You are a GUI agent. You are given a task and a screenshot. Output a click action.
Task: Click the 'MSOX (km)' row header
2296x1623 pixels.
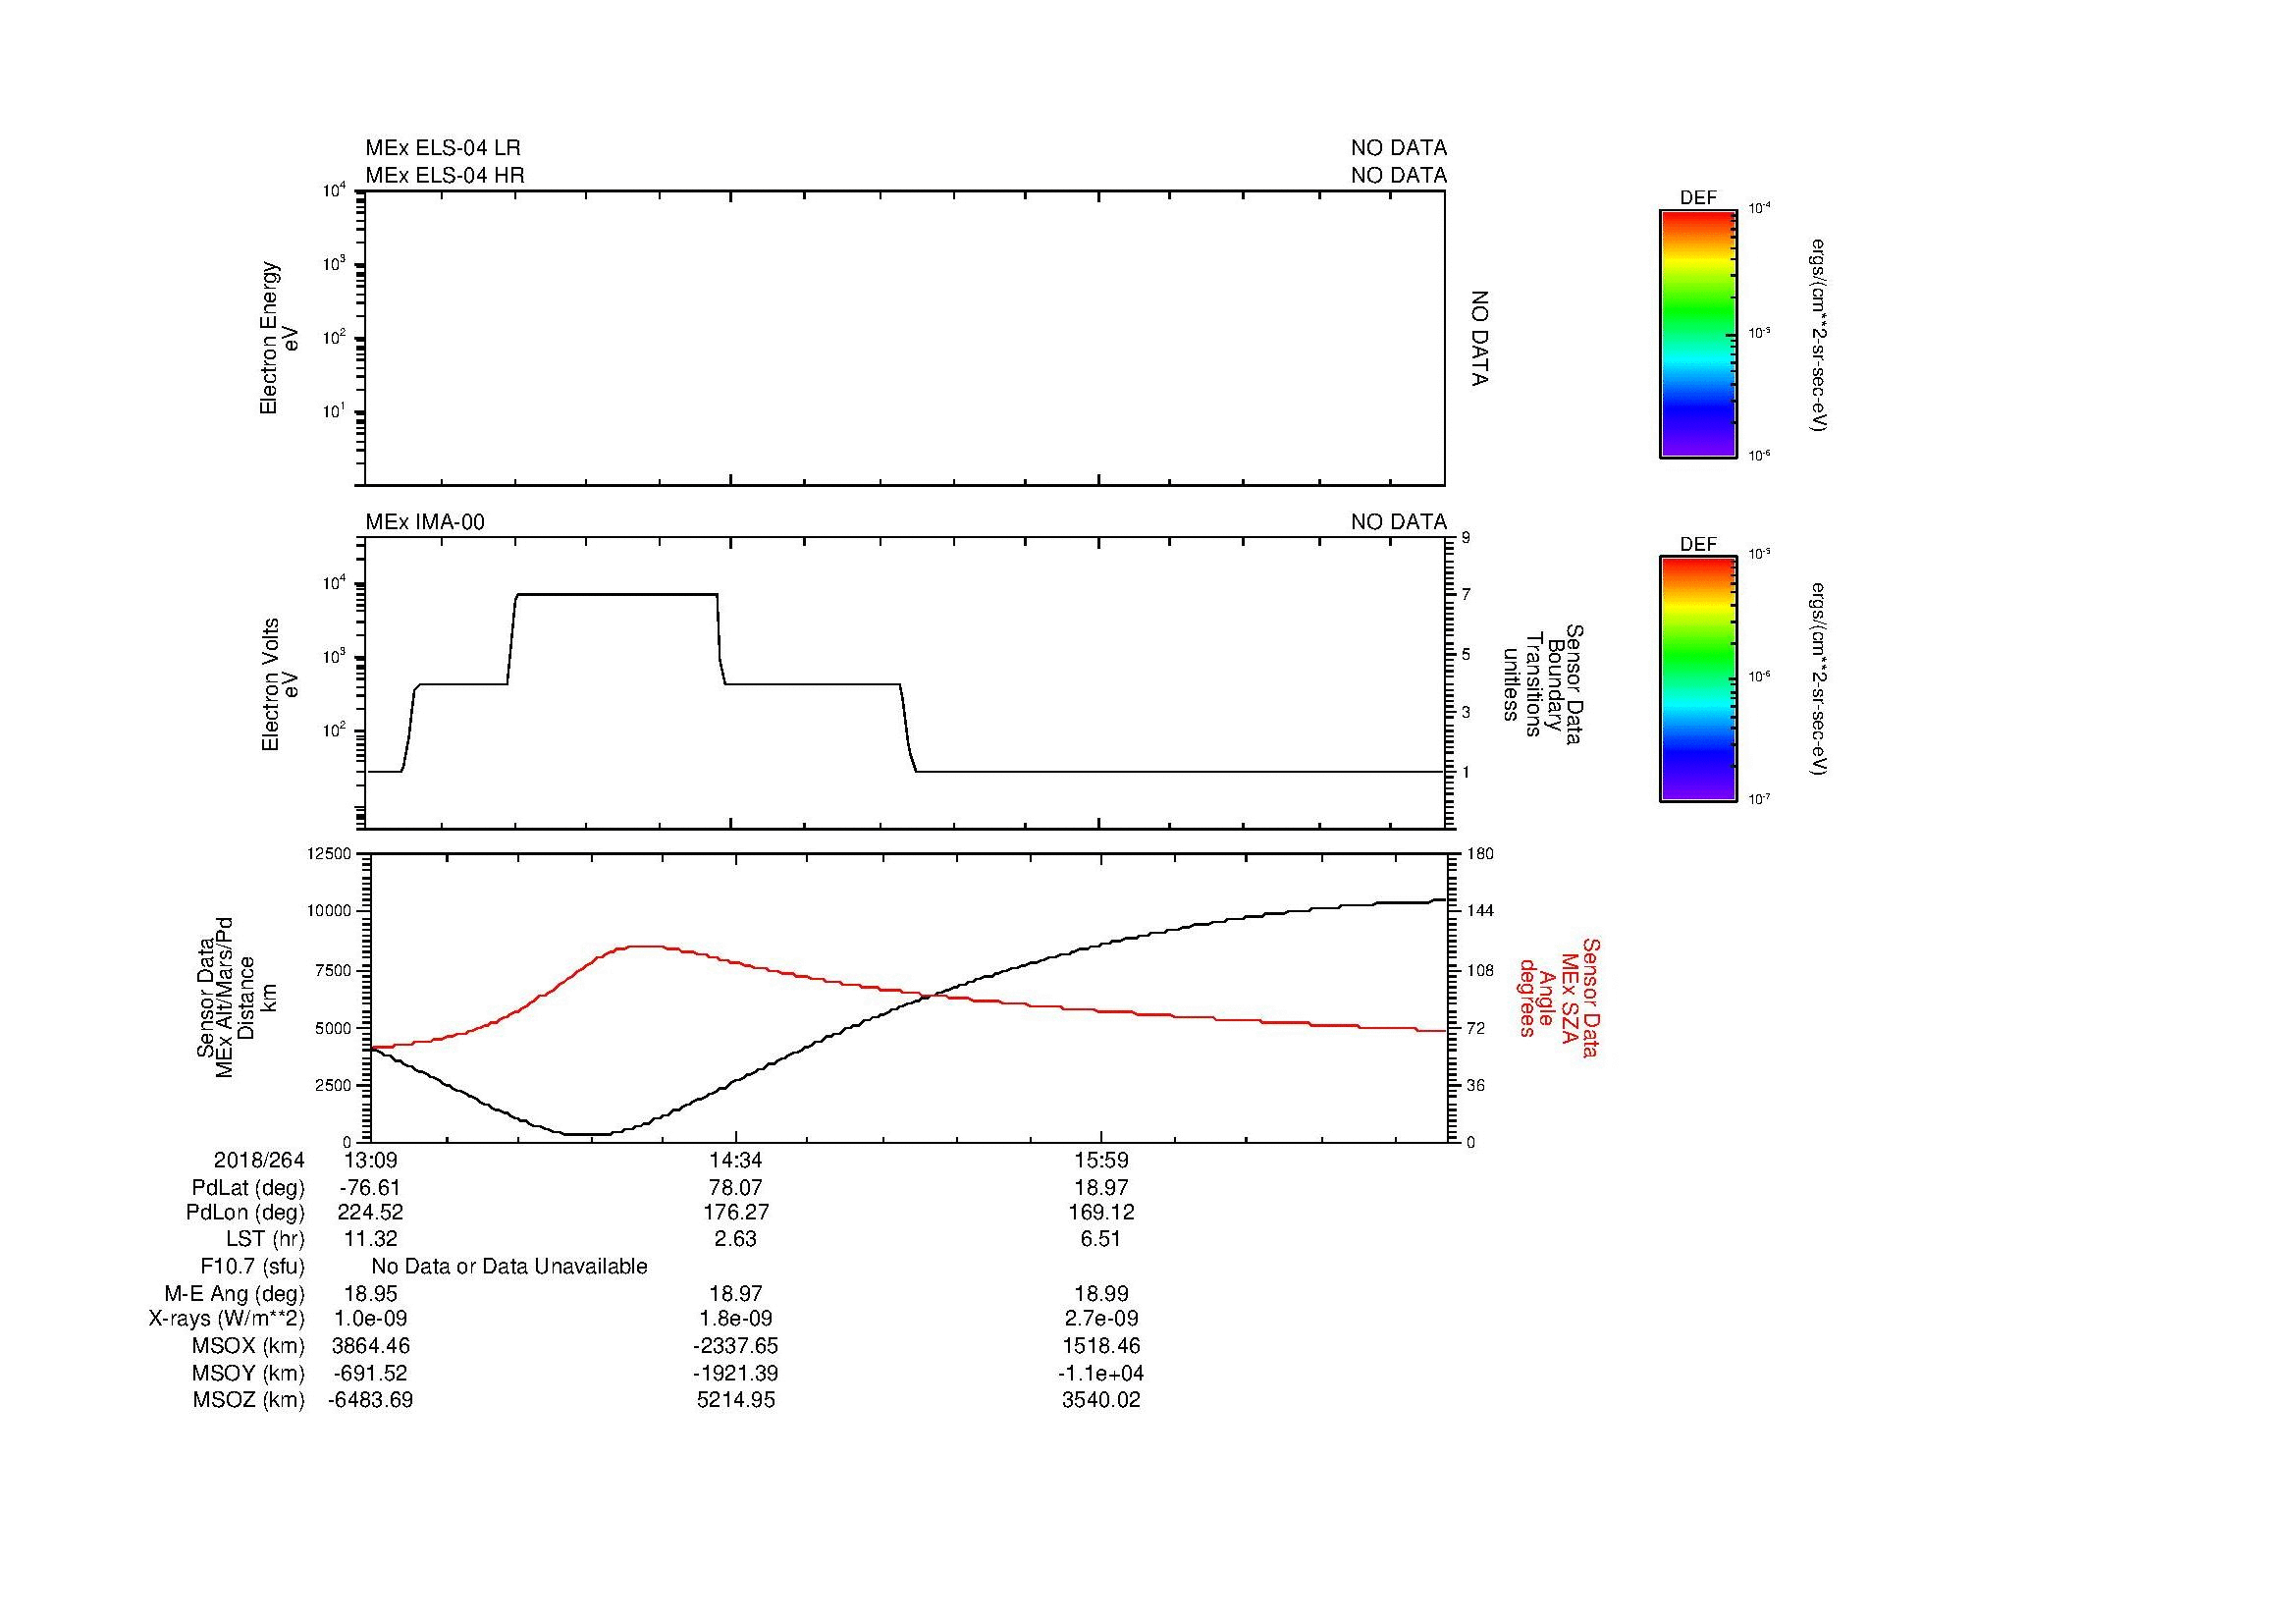[248, 1346]
